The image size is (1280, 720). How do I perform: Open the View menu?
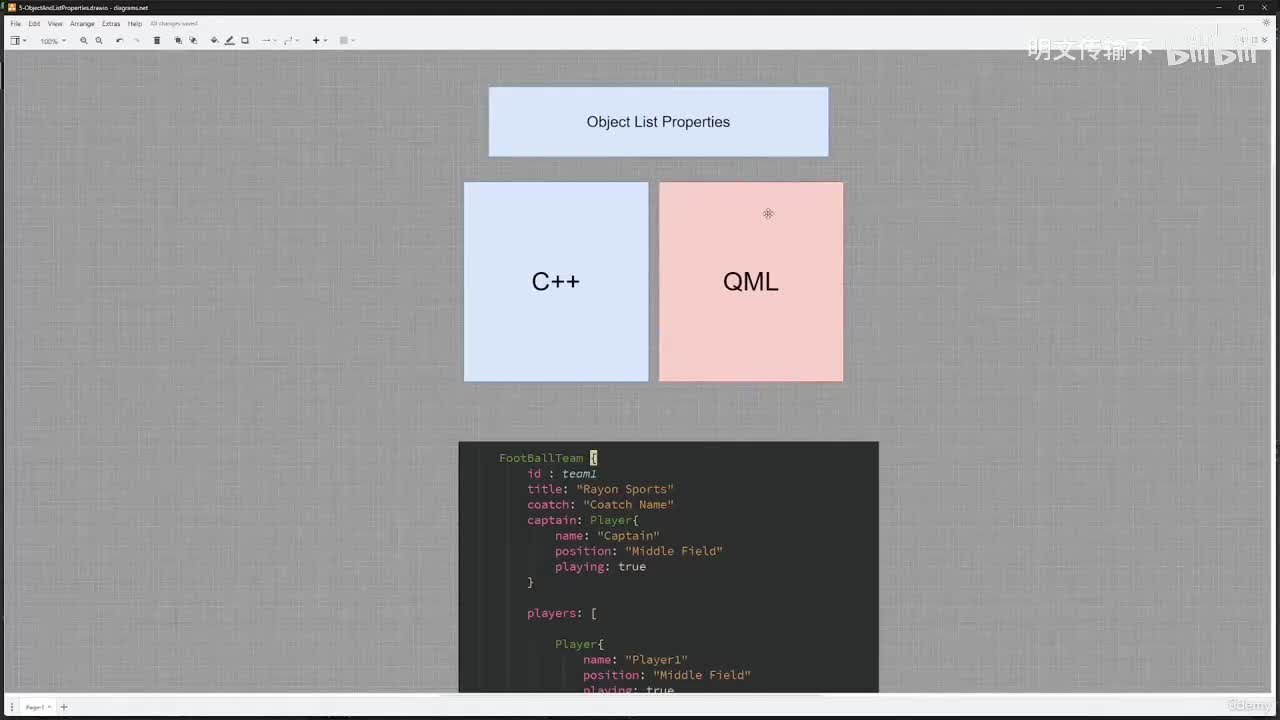tap(54, 23)
